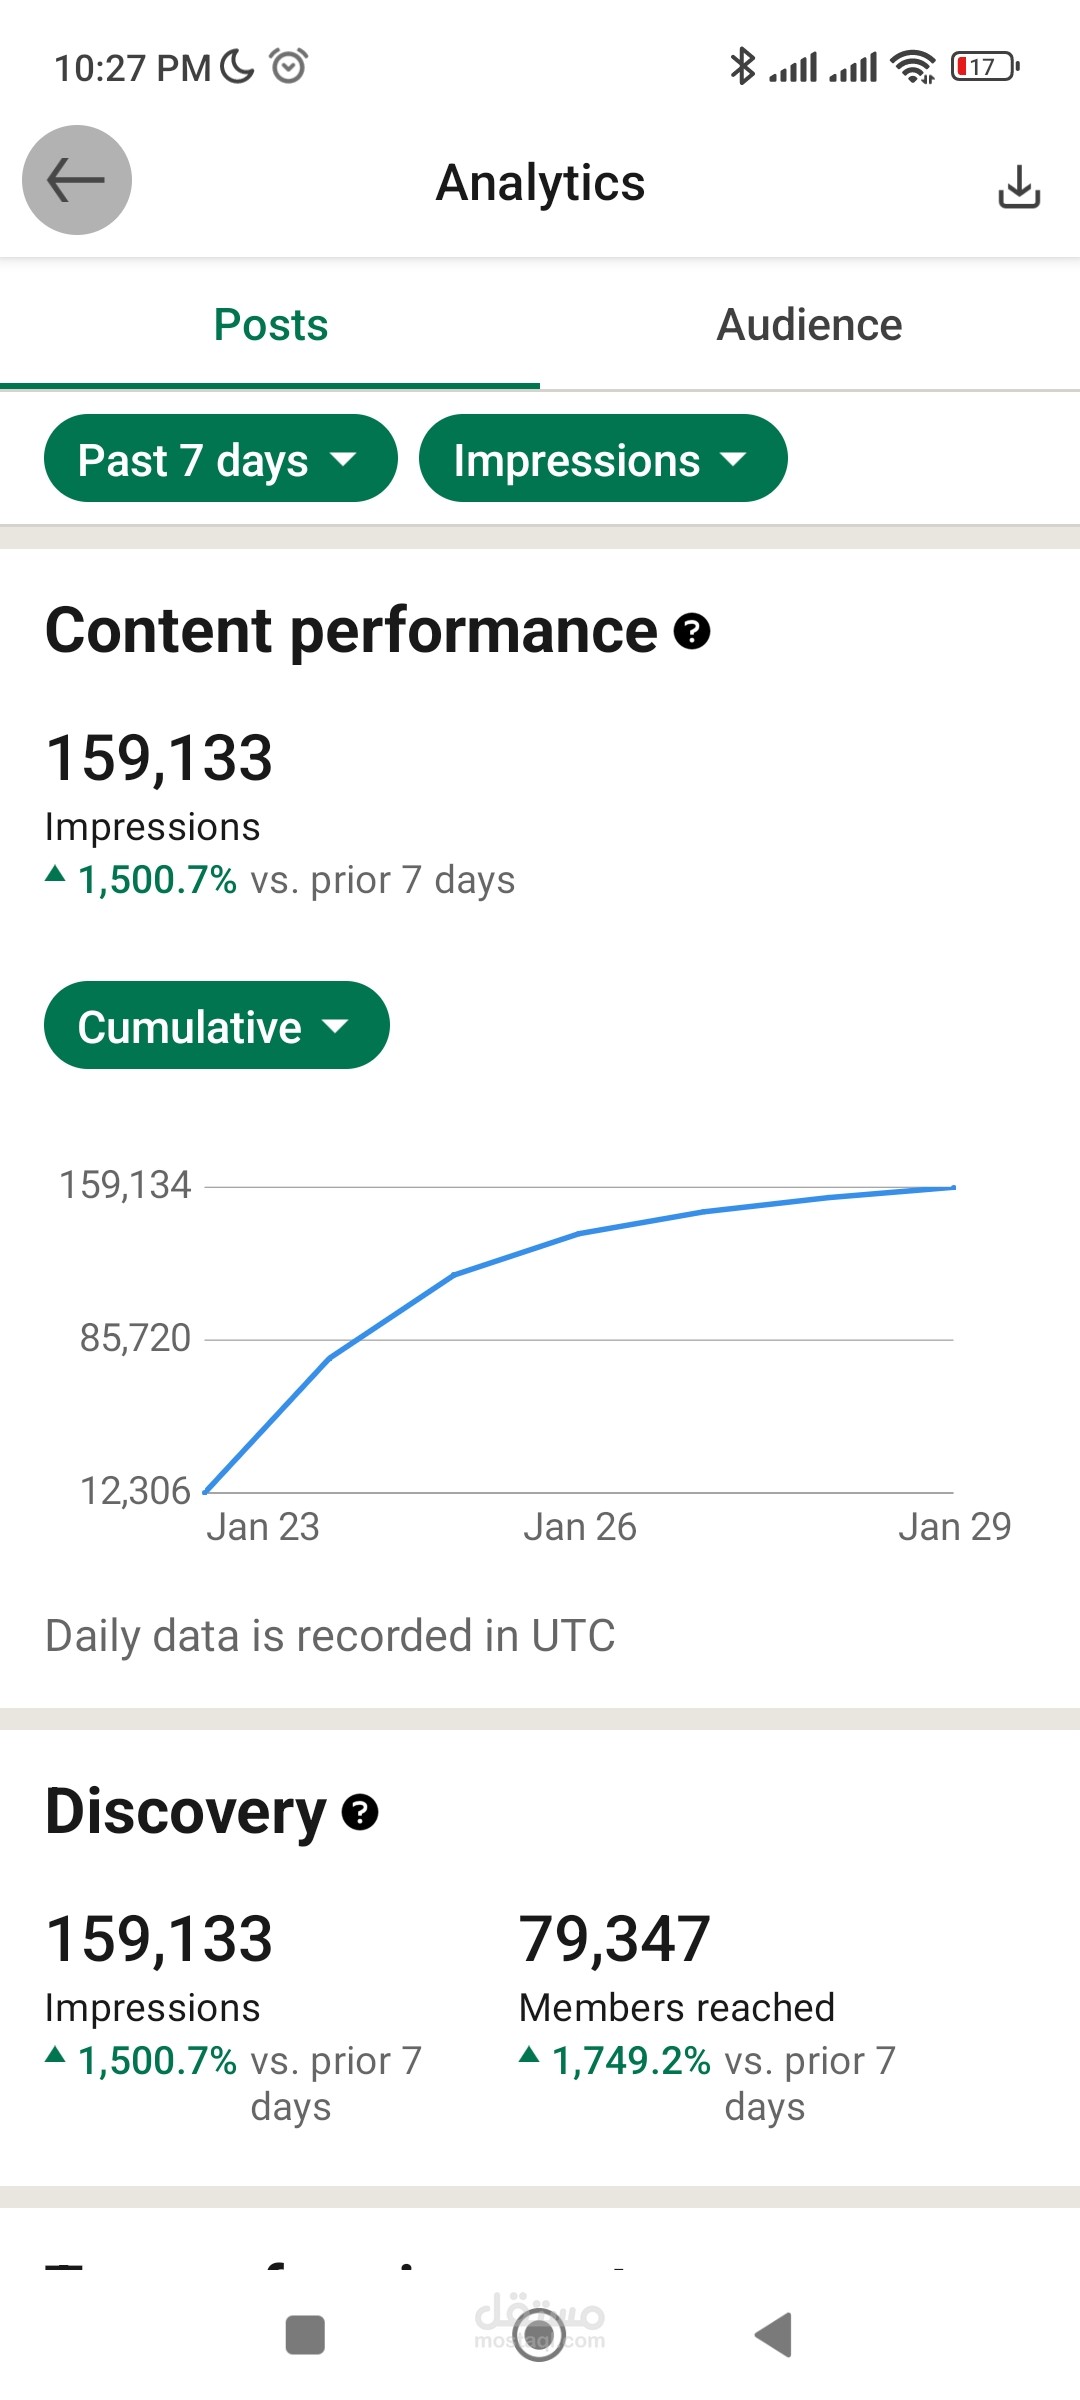Tap the Bluetooth status icon

point(742,67)
